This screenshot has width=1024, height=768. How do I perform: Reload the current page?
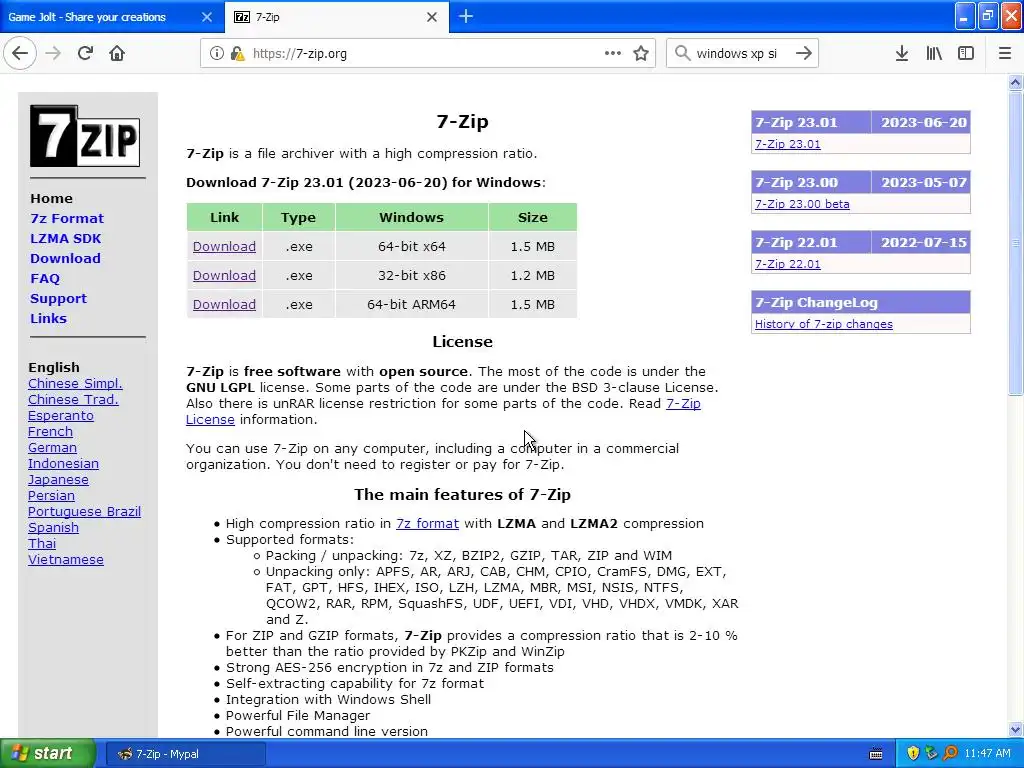(86, 54)
